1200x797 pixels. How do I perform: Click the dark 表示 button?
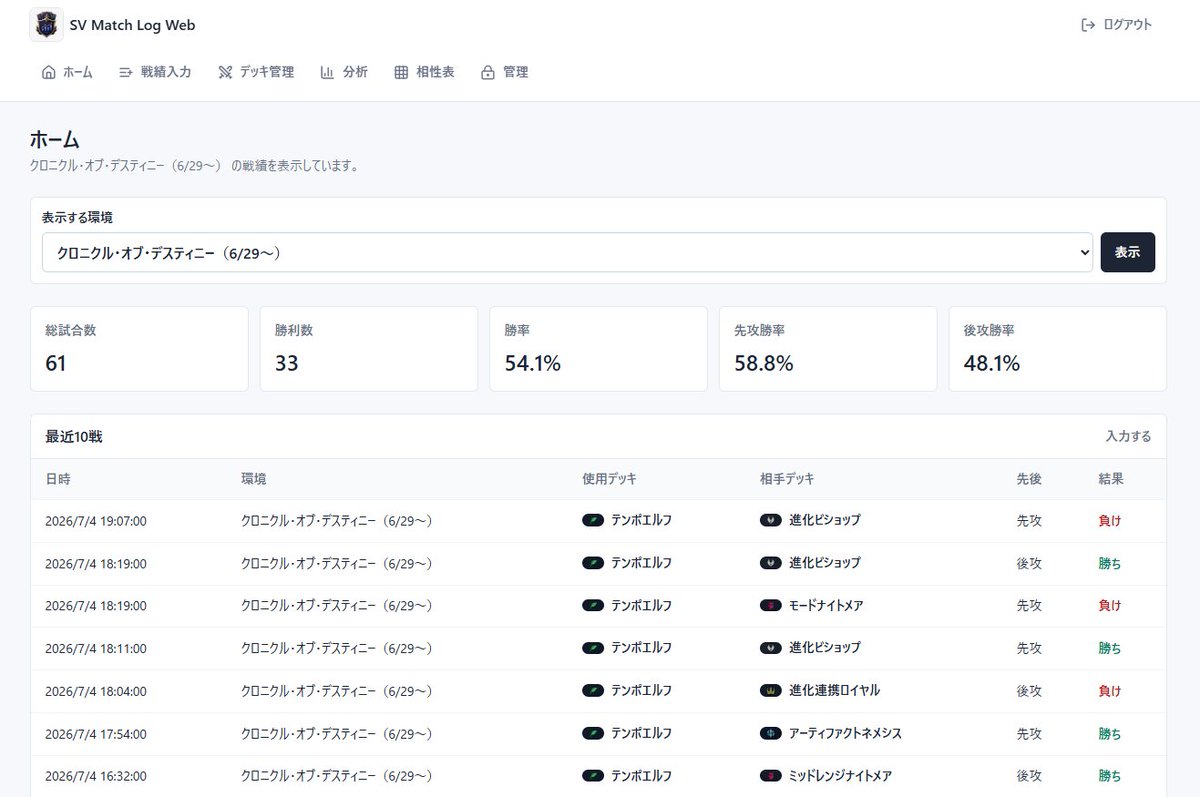pyautogui.click(x=1128, y=253)
